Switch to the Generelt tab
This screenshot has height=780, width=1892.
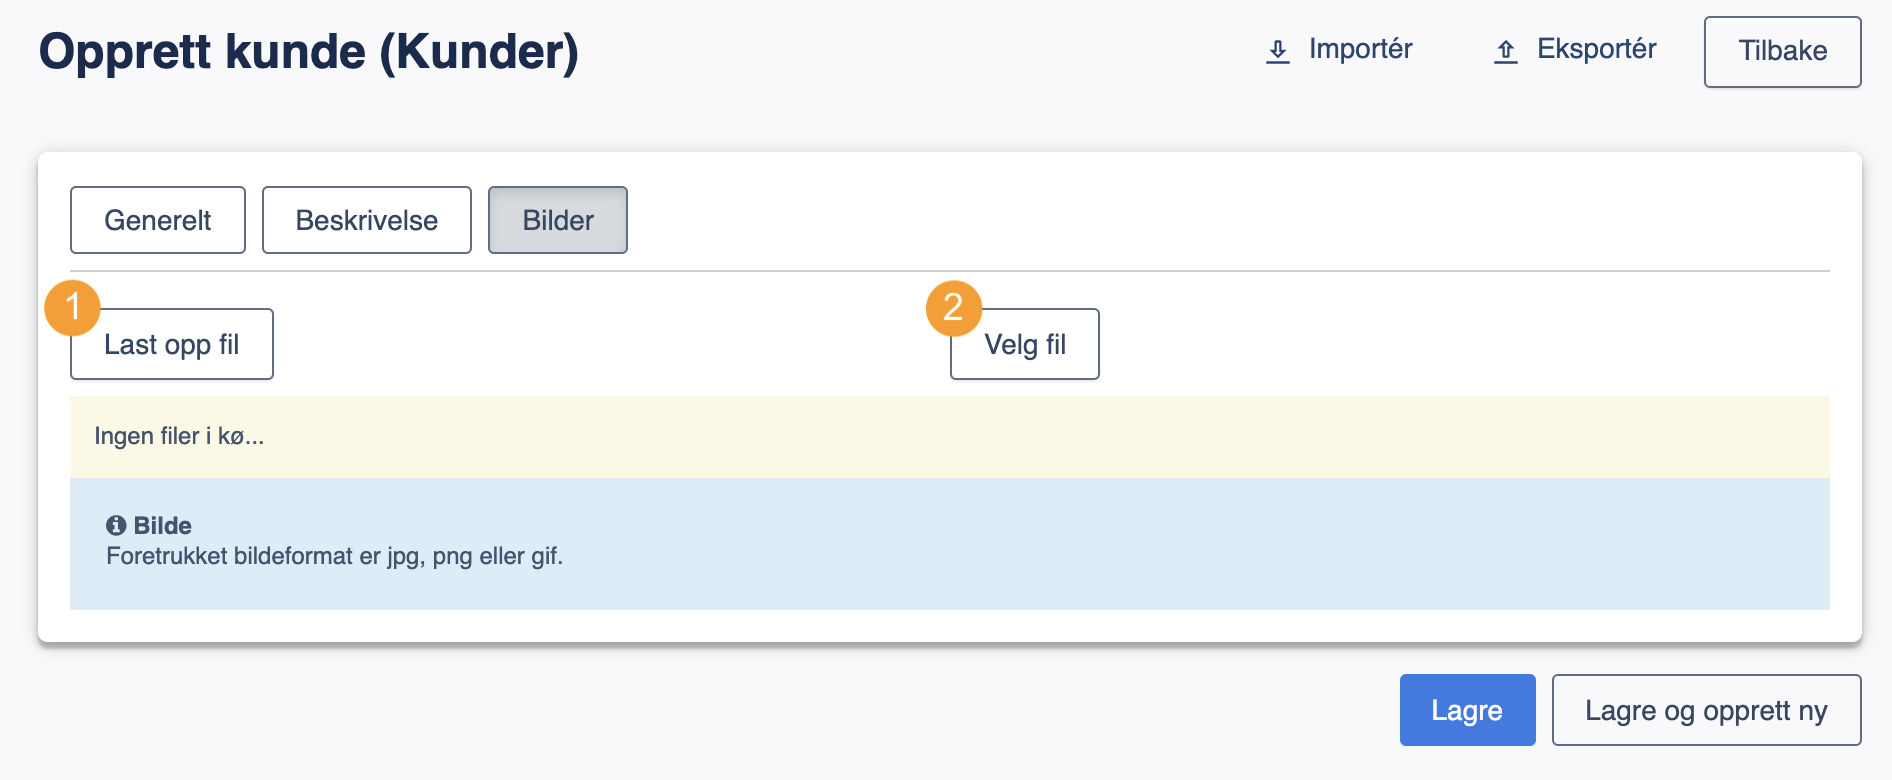158,220
